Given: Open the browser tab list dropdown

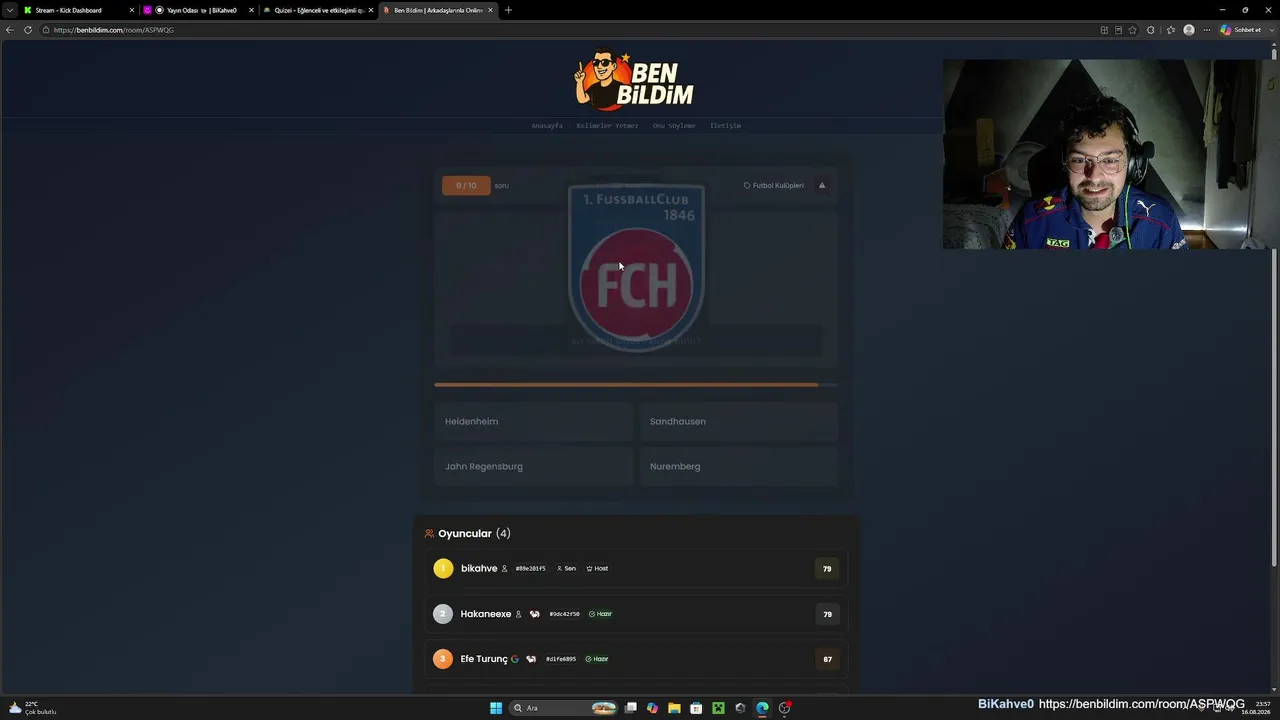Looking at the screenshot, I should [11, 10].
